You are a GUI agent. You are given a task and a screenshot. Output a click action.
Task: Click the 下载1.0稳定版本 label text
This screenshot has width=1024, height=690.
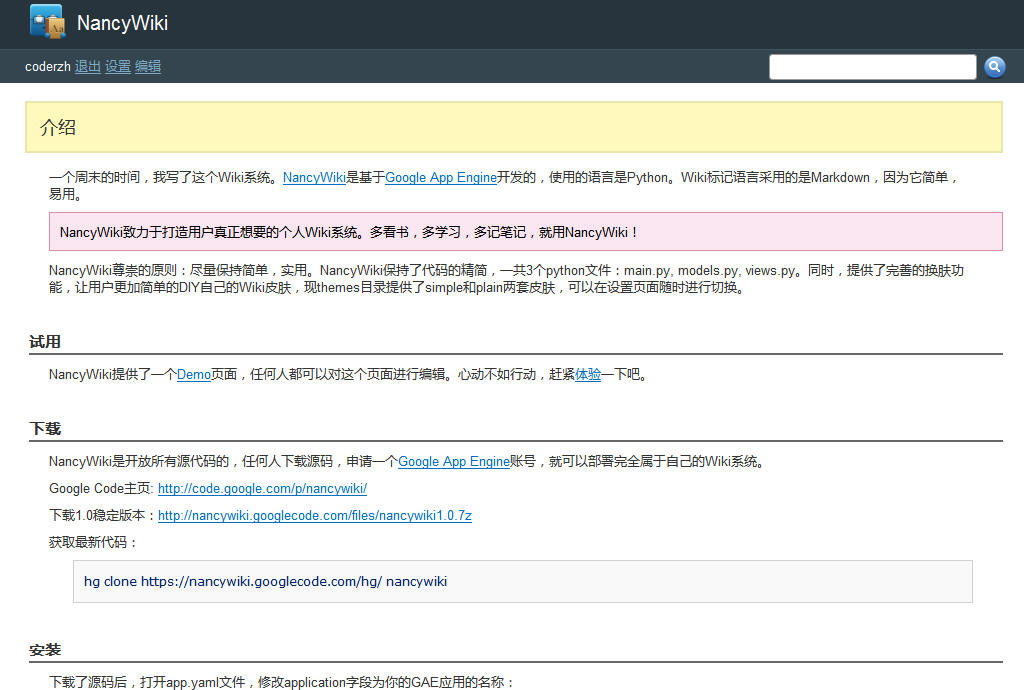pyautogui.click(x=102, y=516)
